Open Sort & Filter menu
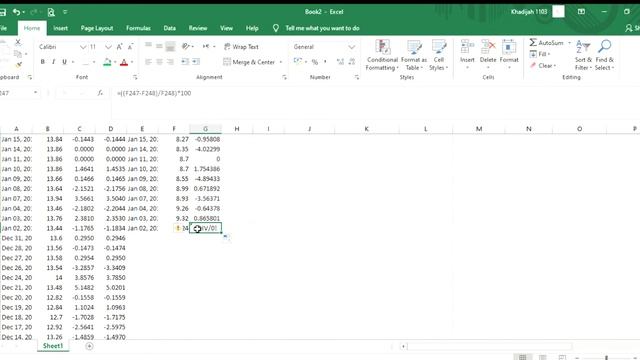This screenshot has height=360, width=640. click(x=583, y=56)
